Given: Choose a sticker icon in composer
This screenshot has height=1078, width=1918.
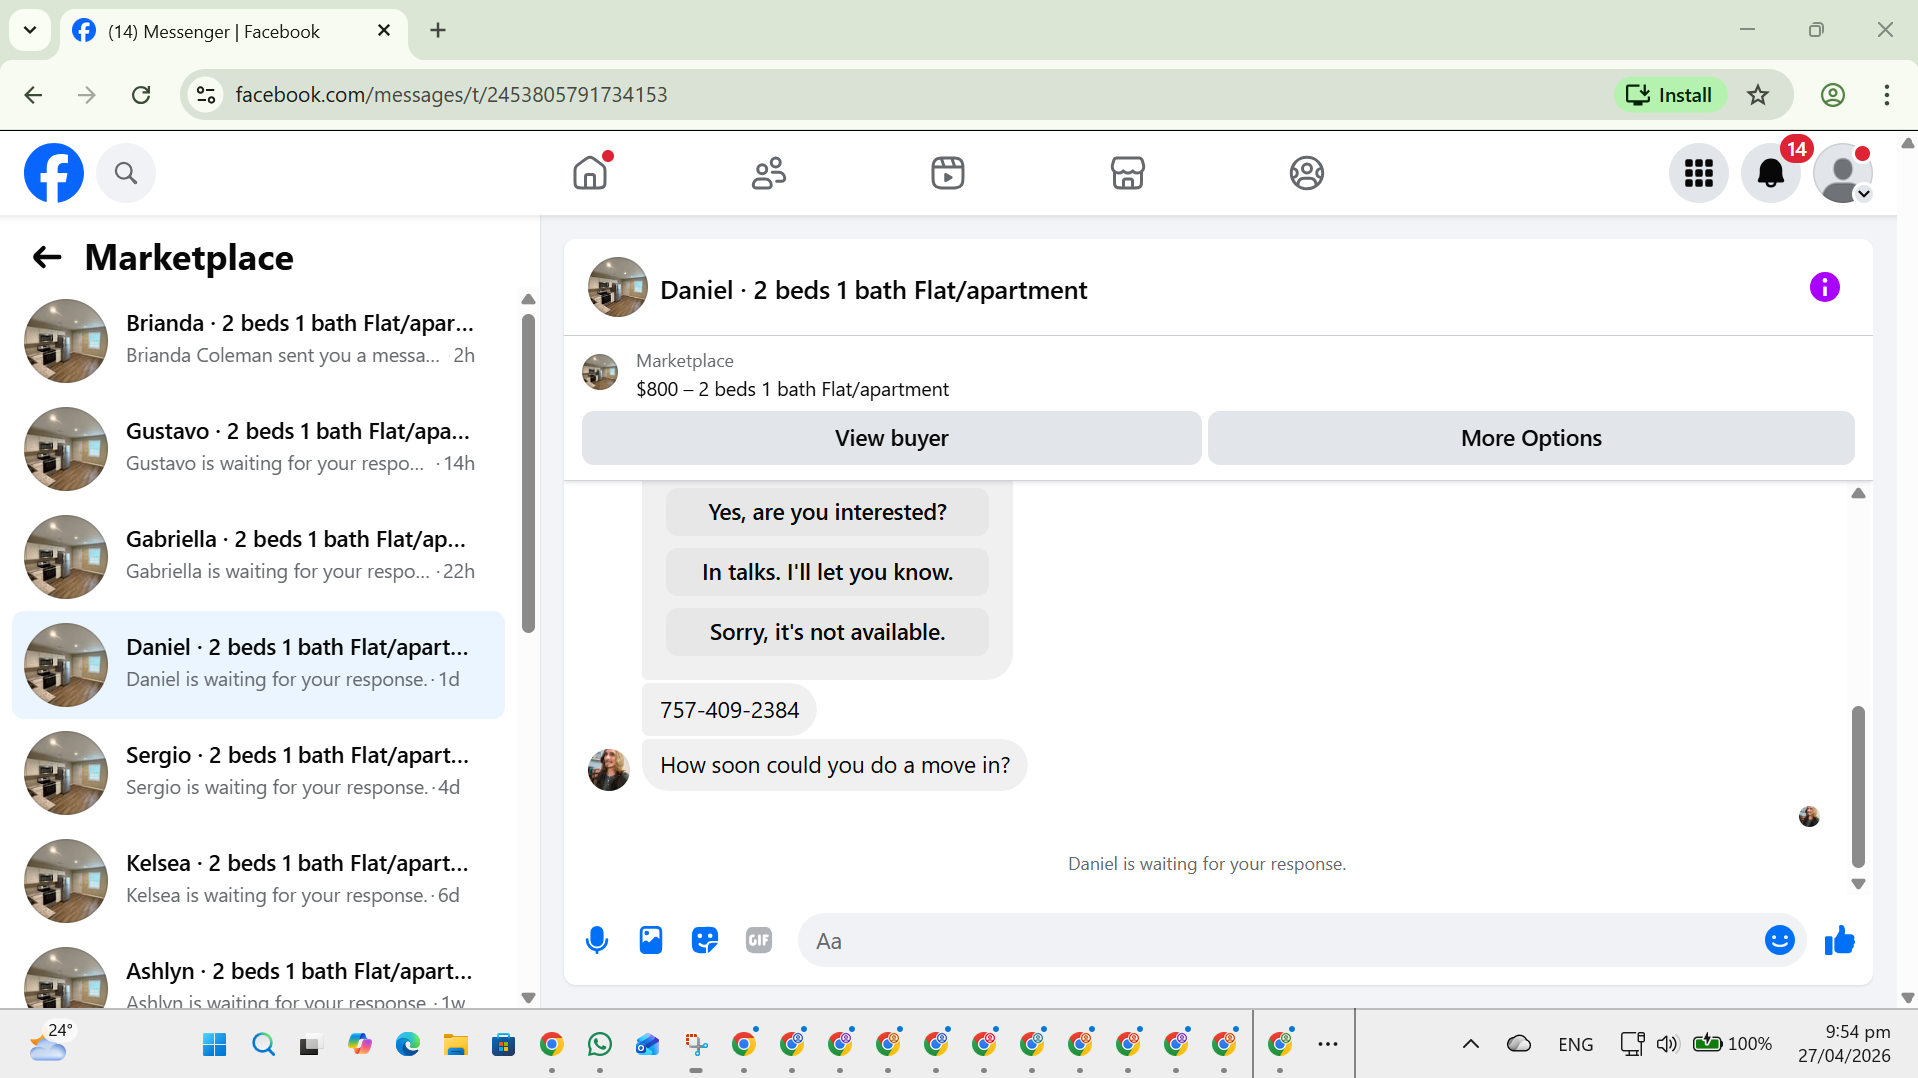Looking at the screenshot, I should click(705, 940).
